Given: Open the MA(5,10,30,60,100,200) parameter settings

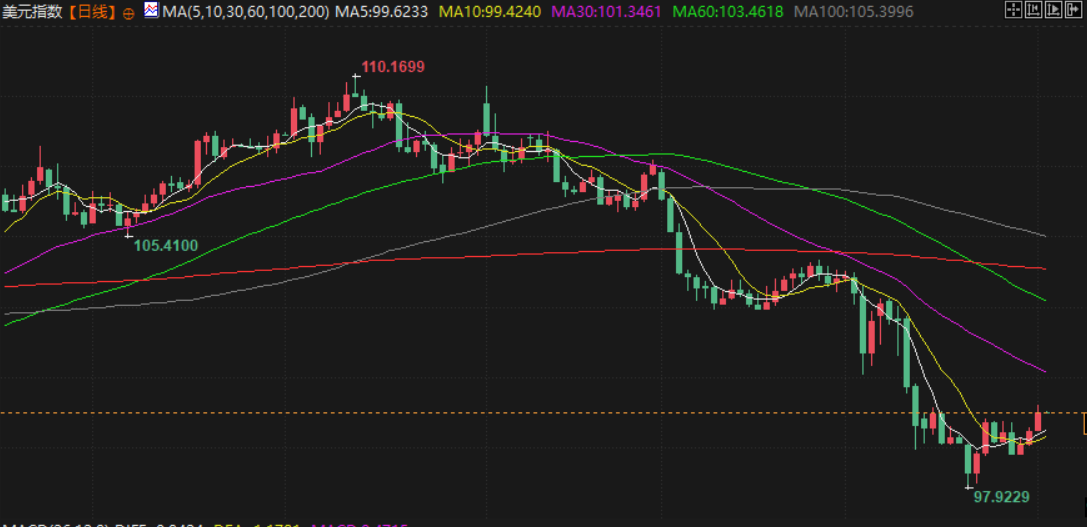Looking at the screenshot, I should (x=245, y=12).
